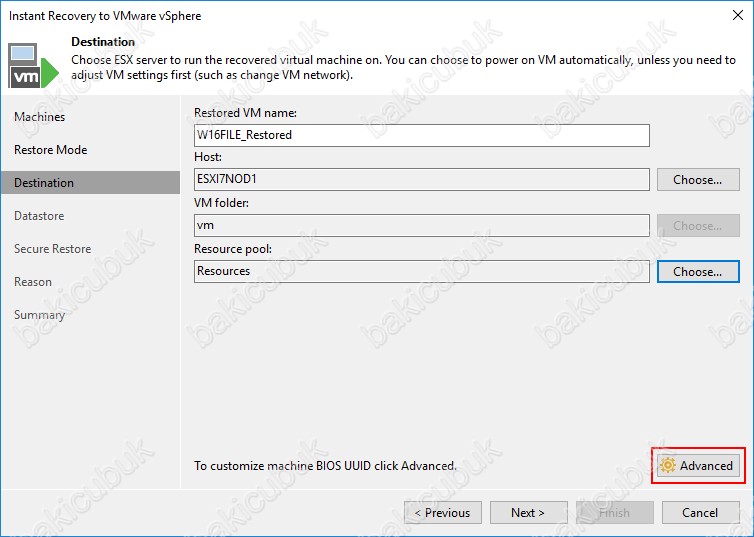The image size is (754, 537).
Task: Click the VM folder field
Action: tap(422, 225)
